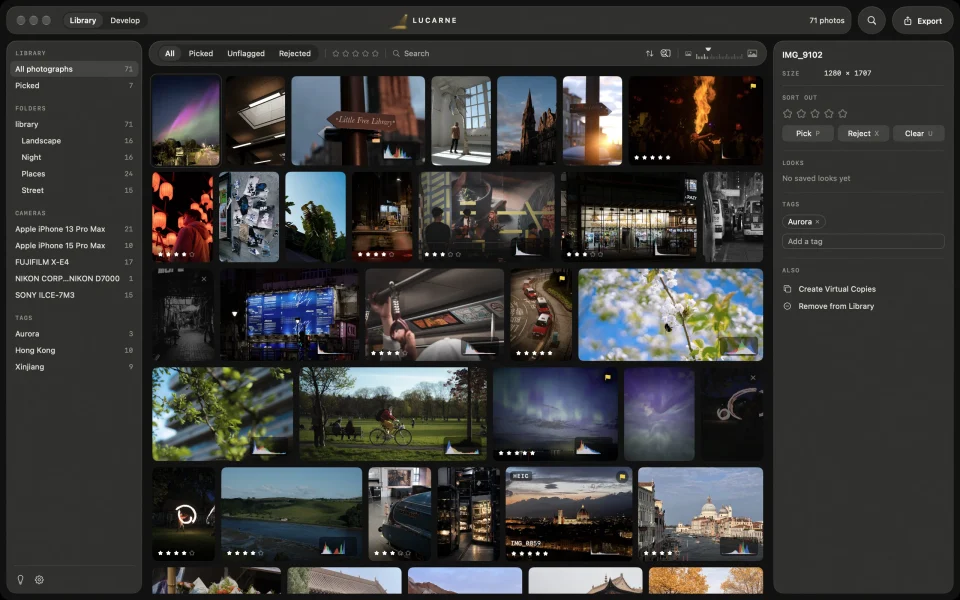Open the settings gear in the sidebar

[39, 579]
